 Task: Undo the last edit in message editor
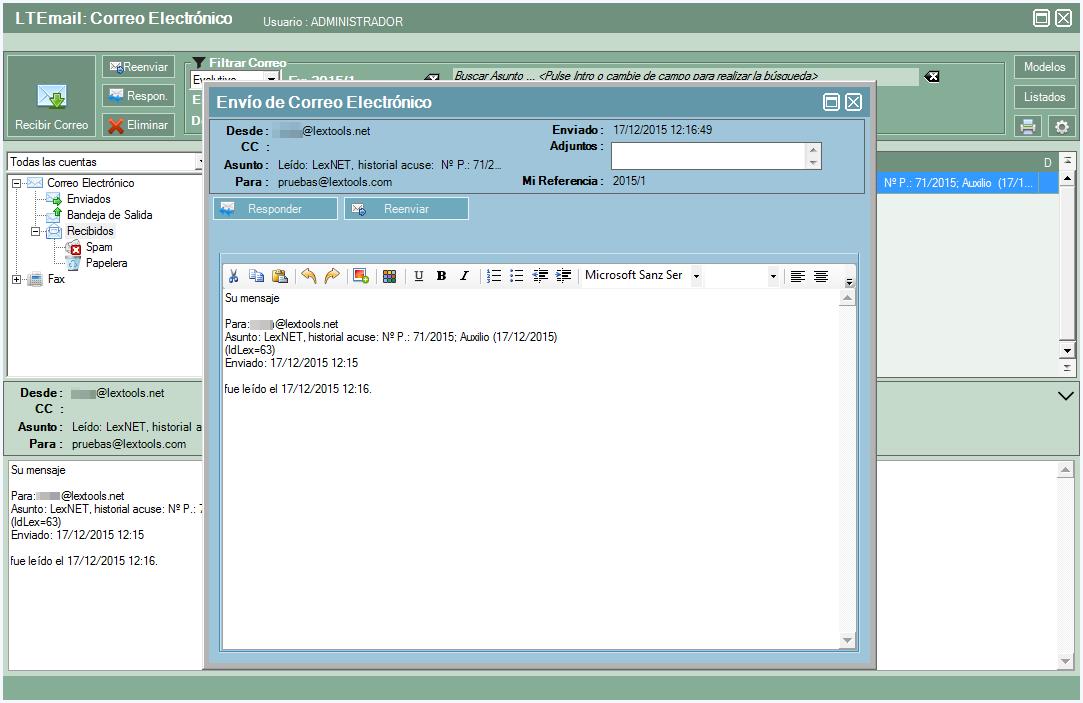[x=309, y=277]
